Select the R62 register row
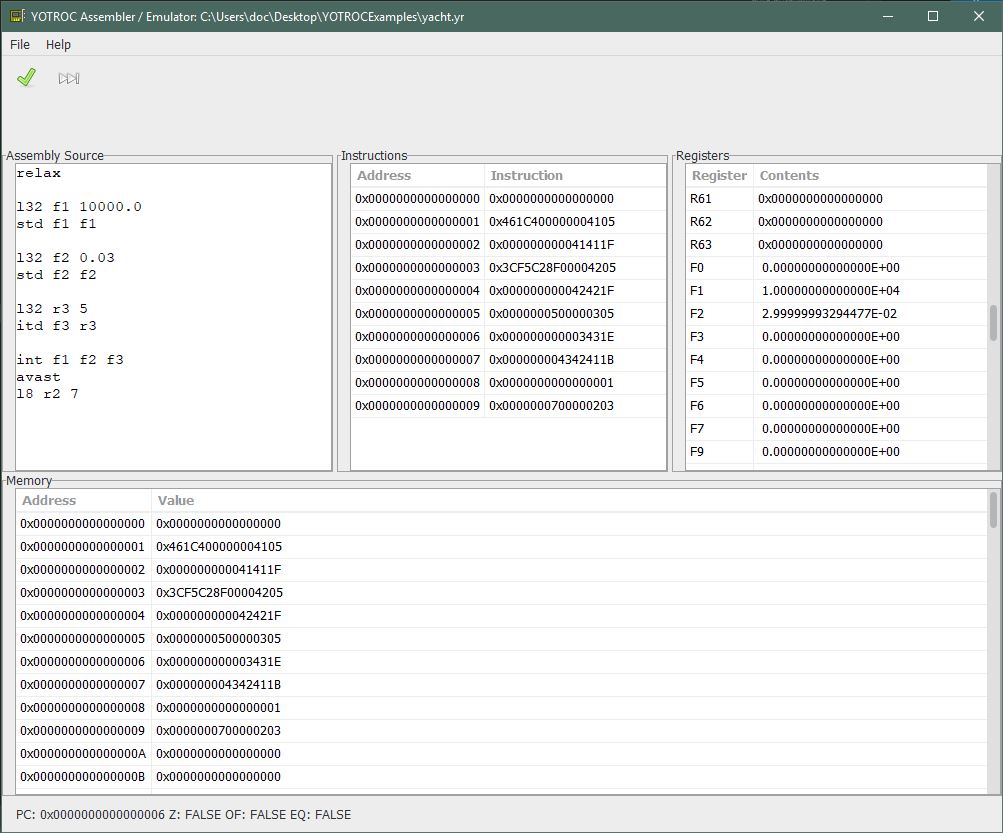 pos(836,221)
